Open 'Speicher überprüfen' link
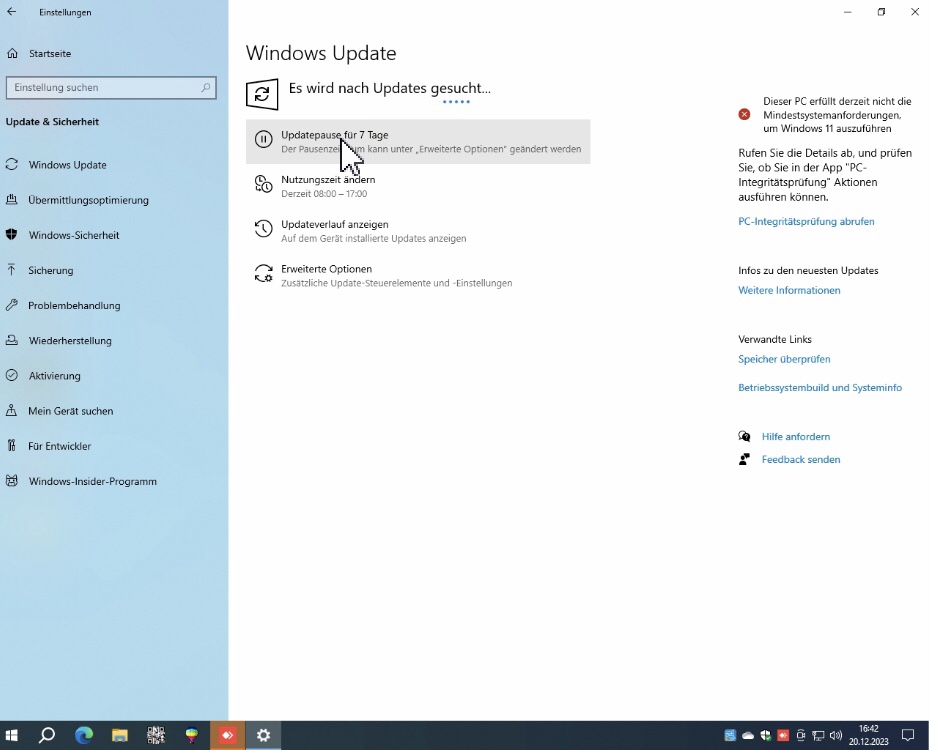929x750 pixels. (x=784, y=359)
